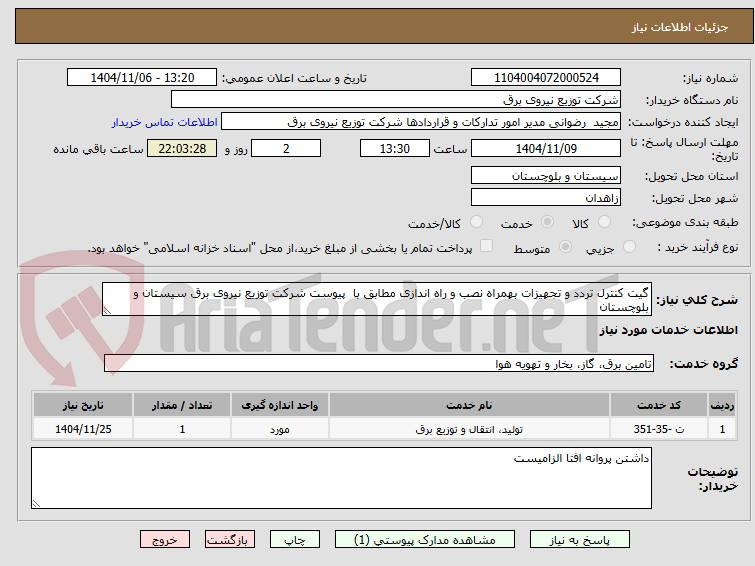Open مشاهده مدارک پیوستی (1) attachments

coord(425,540)
